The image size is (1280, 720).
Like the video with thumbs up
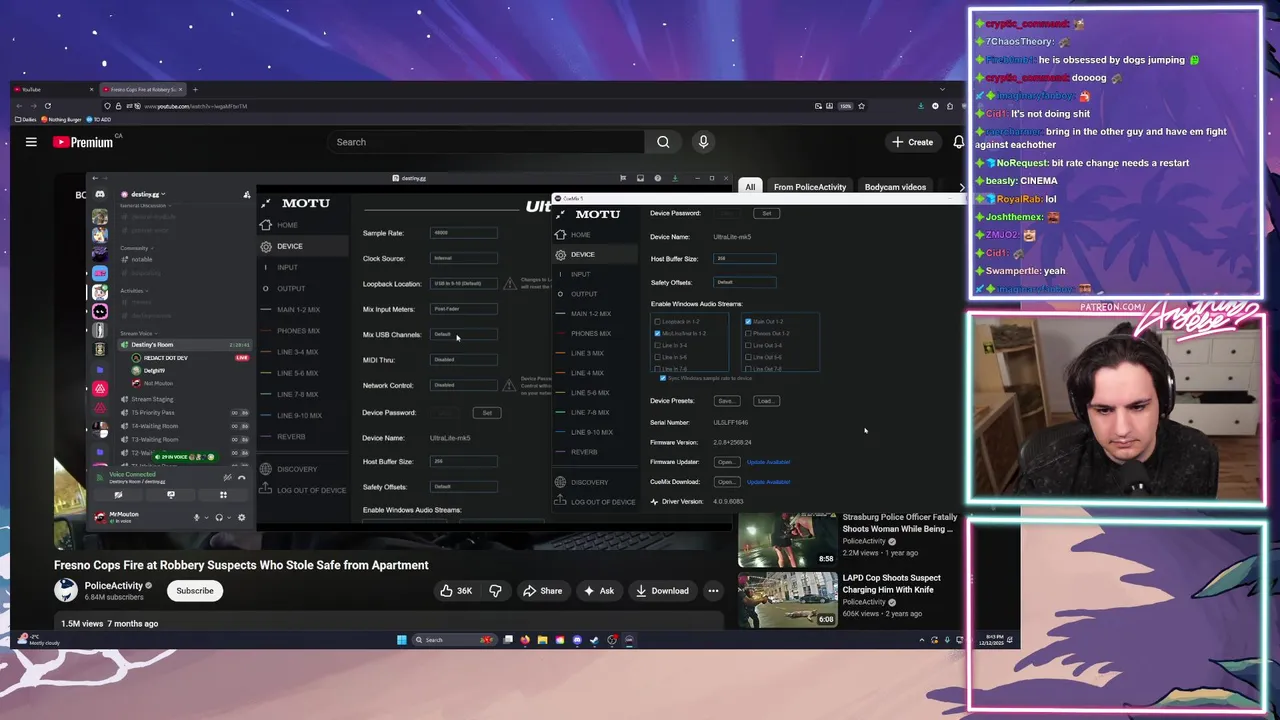point(456,591)
